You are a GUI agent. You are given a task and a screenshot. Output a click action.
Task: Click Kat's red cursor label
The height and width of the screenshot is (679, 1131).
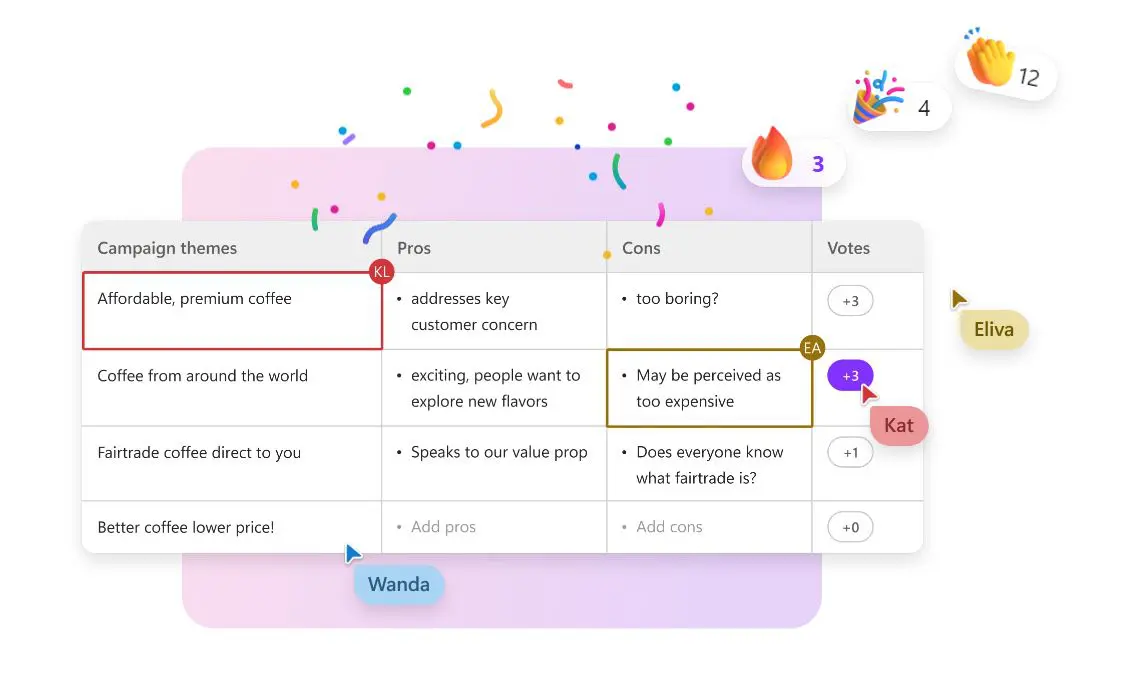pos(899,426)
